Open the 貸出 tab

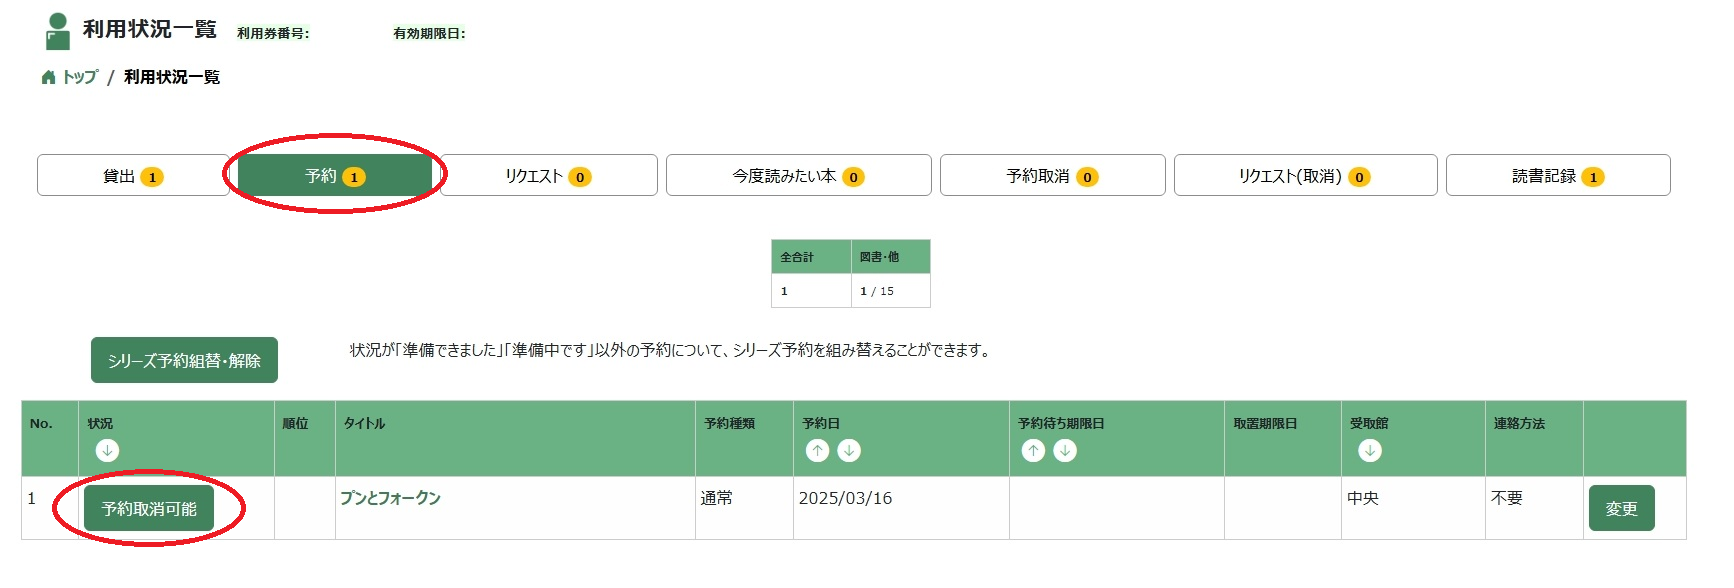[x=133, y=175]
